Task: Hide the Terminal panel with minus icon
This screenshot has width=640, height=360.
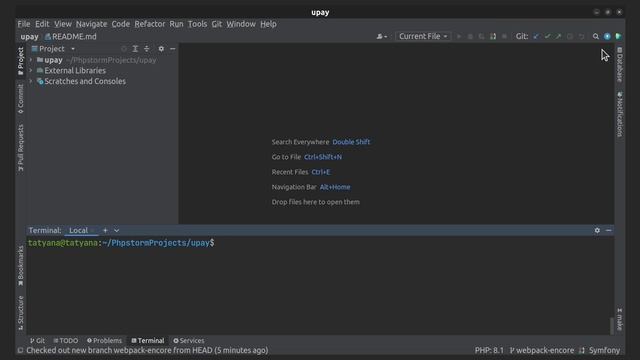Action: [609, 230]
